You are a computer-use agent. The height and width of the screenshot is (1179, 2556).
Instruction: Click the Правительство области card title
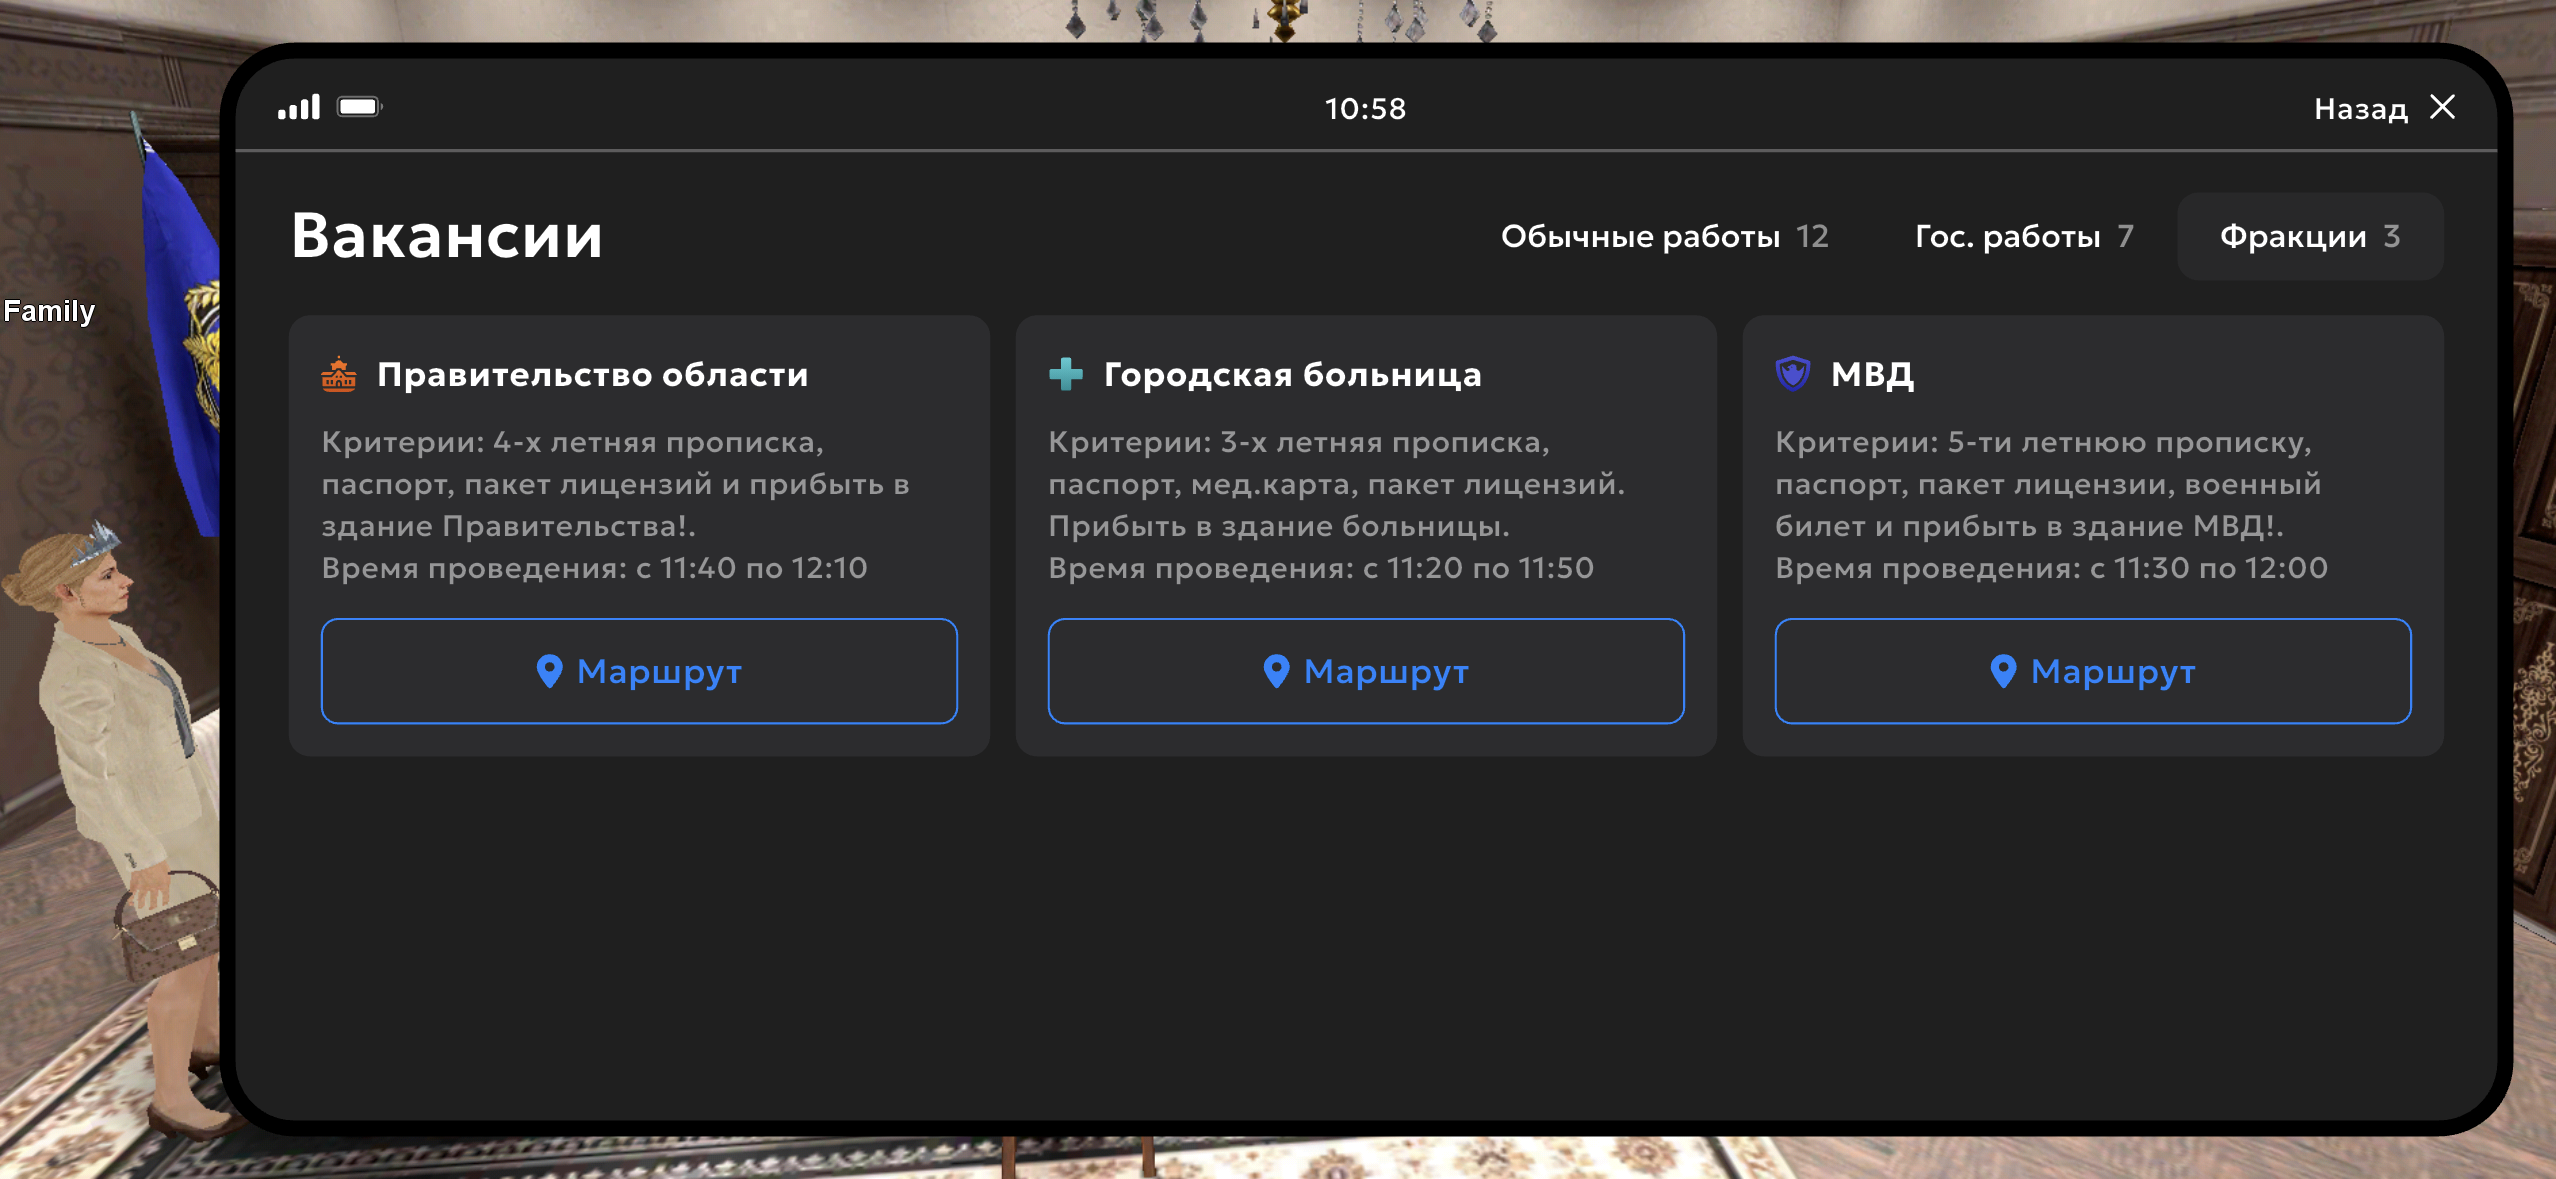pos(592,375)
